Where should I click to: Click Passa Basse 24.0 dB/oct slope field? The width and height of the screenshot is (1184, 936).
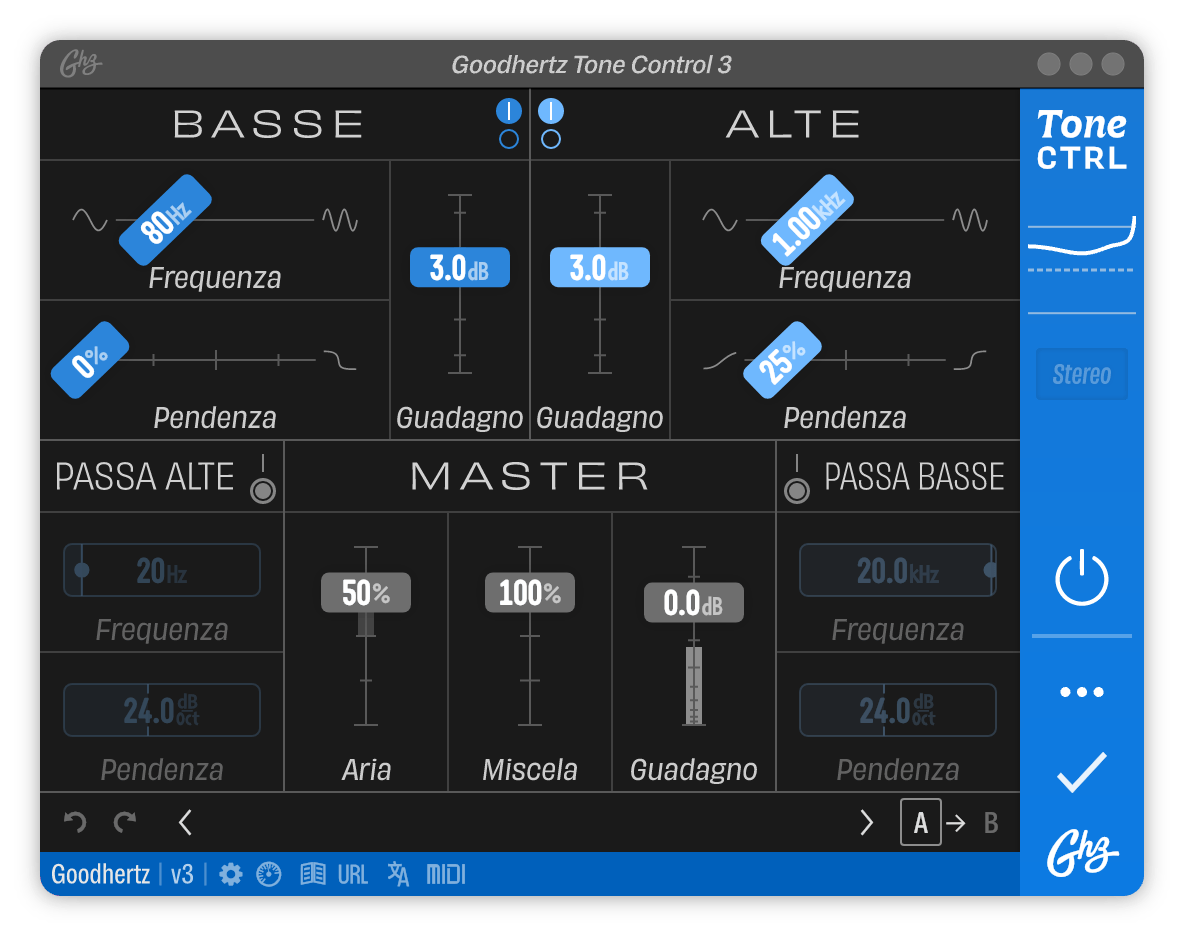898,710
